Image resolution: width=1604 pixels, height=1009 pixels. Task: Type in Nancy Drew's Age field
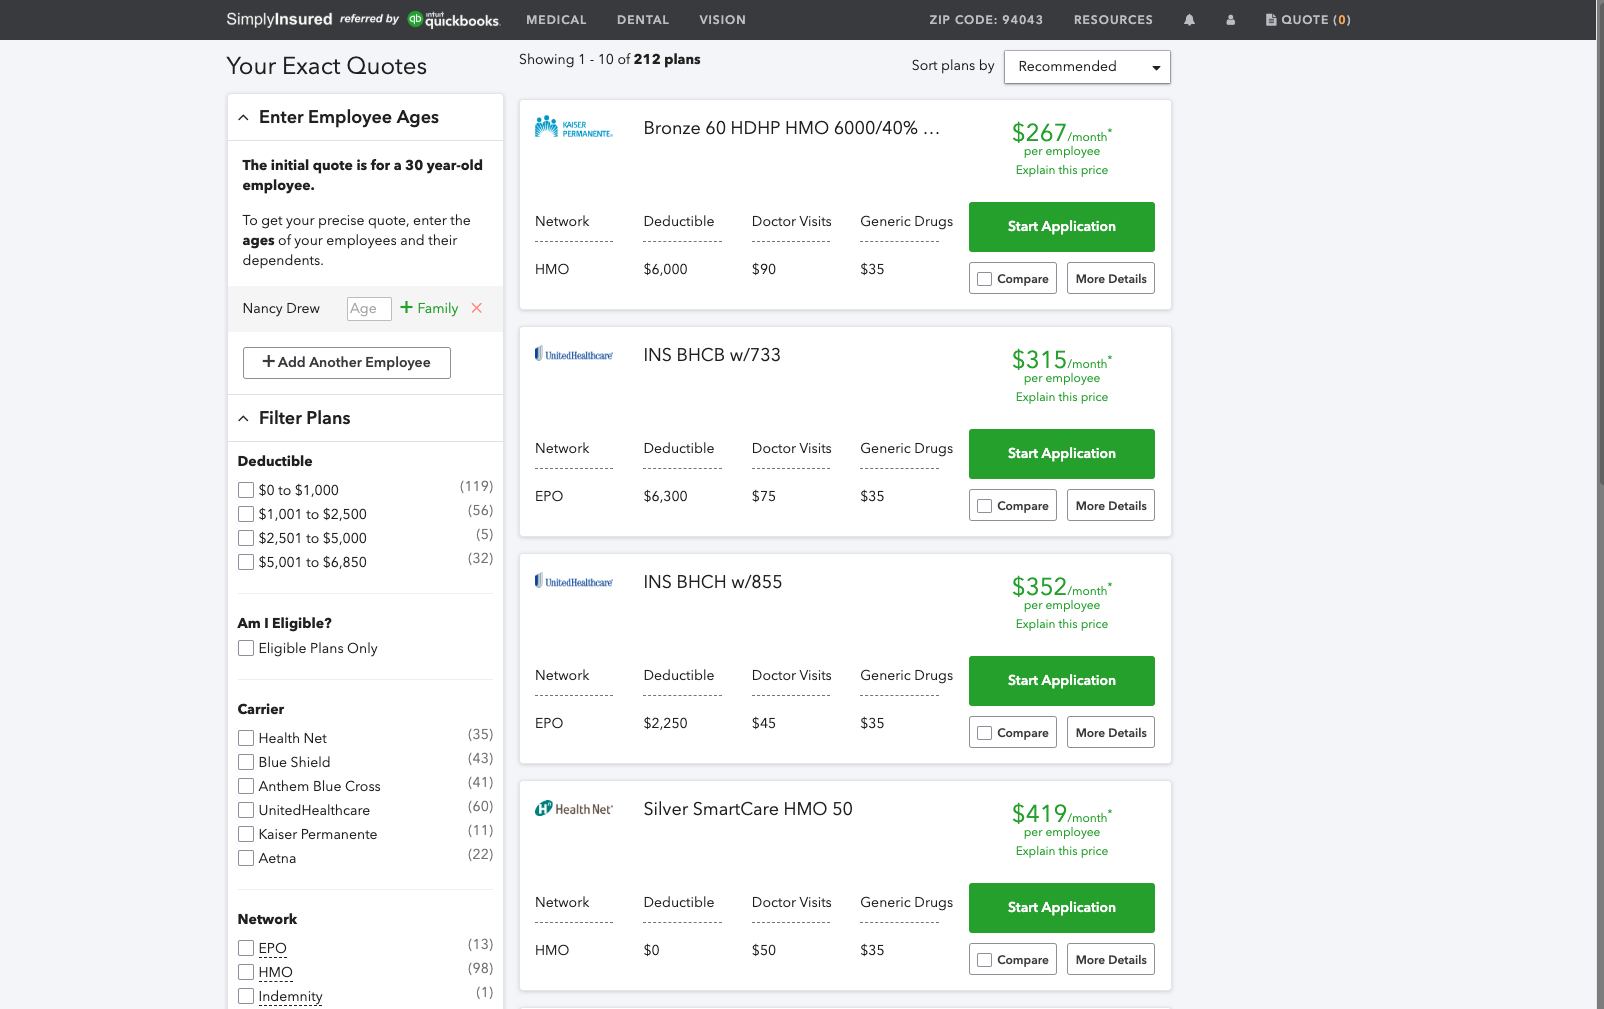(368, 308)
